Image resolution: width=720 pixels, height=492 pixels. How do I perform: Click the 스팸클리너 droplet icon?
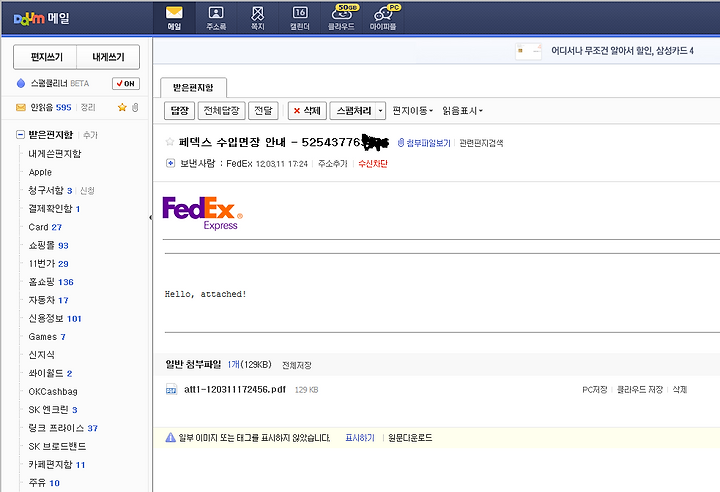pos(21,83)
